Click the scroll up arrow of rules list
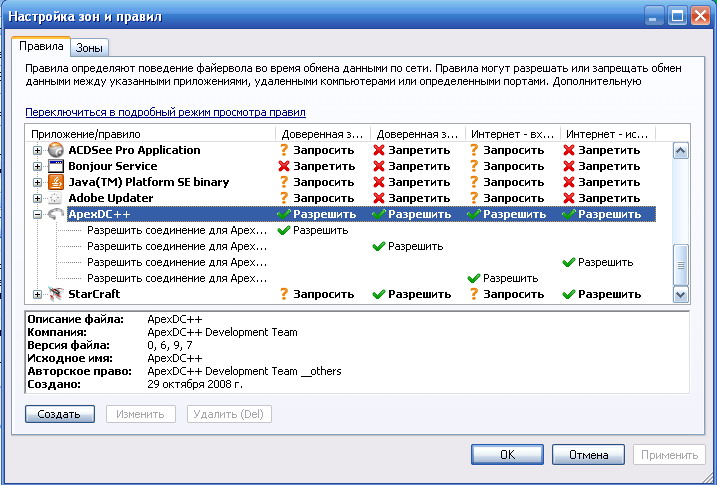Viewport: 717px width, 485px height. tap(680, 151)
